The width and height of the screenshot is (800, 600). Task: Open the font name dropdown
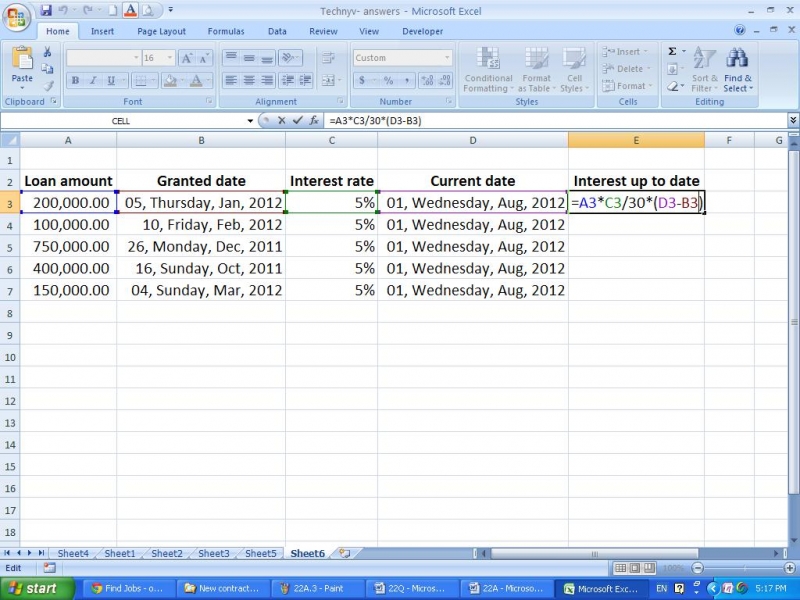point(136,58)
